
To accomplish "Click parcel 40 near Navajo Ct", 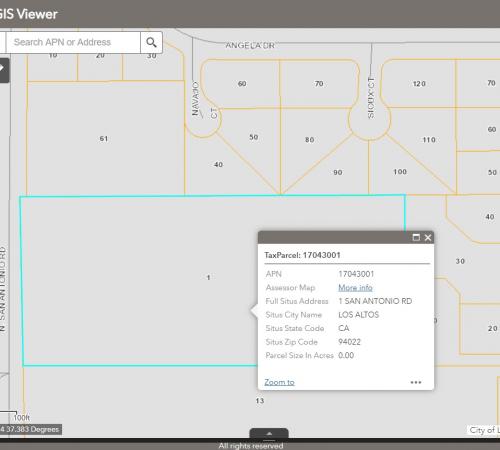I will [x=218, y=164].
